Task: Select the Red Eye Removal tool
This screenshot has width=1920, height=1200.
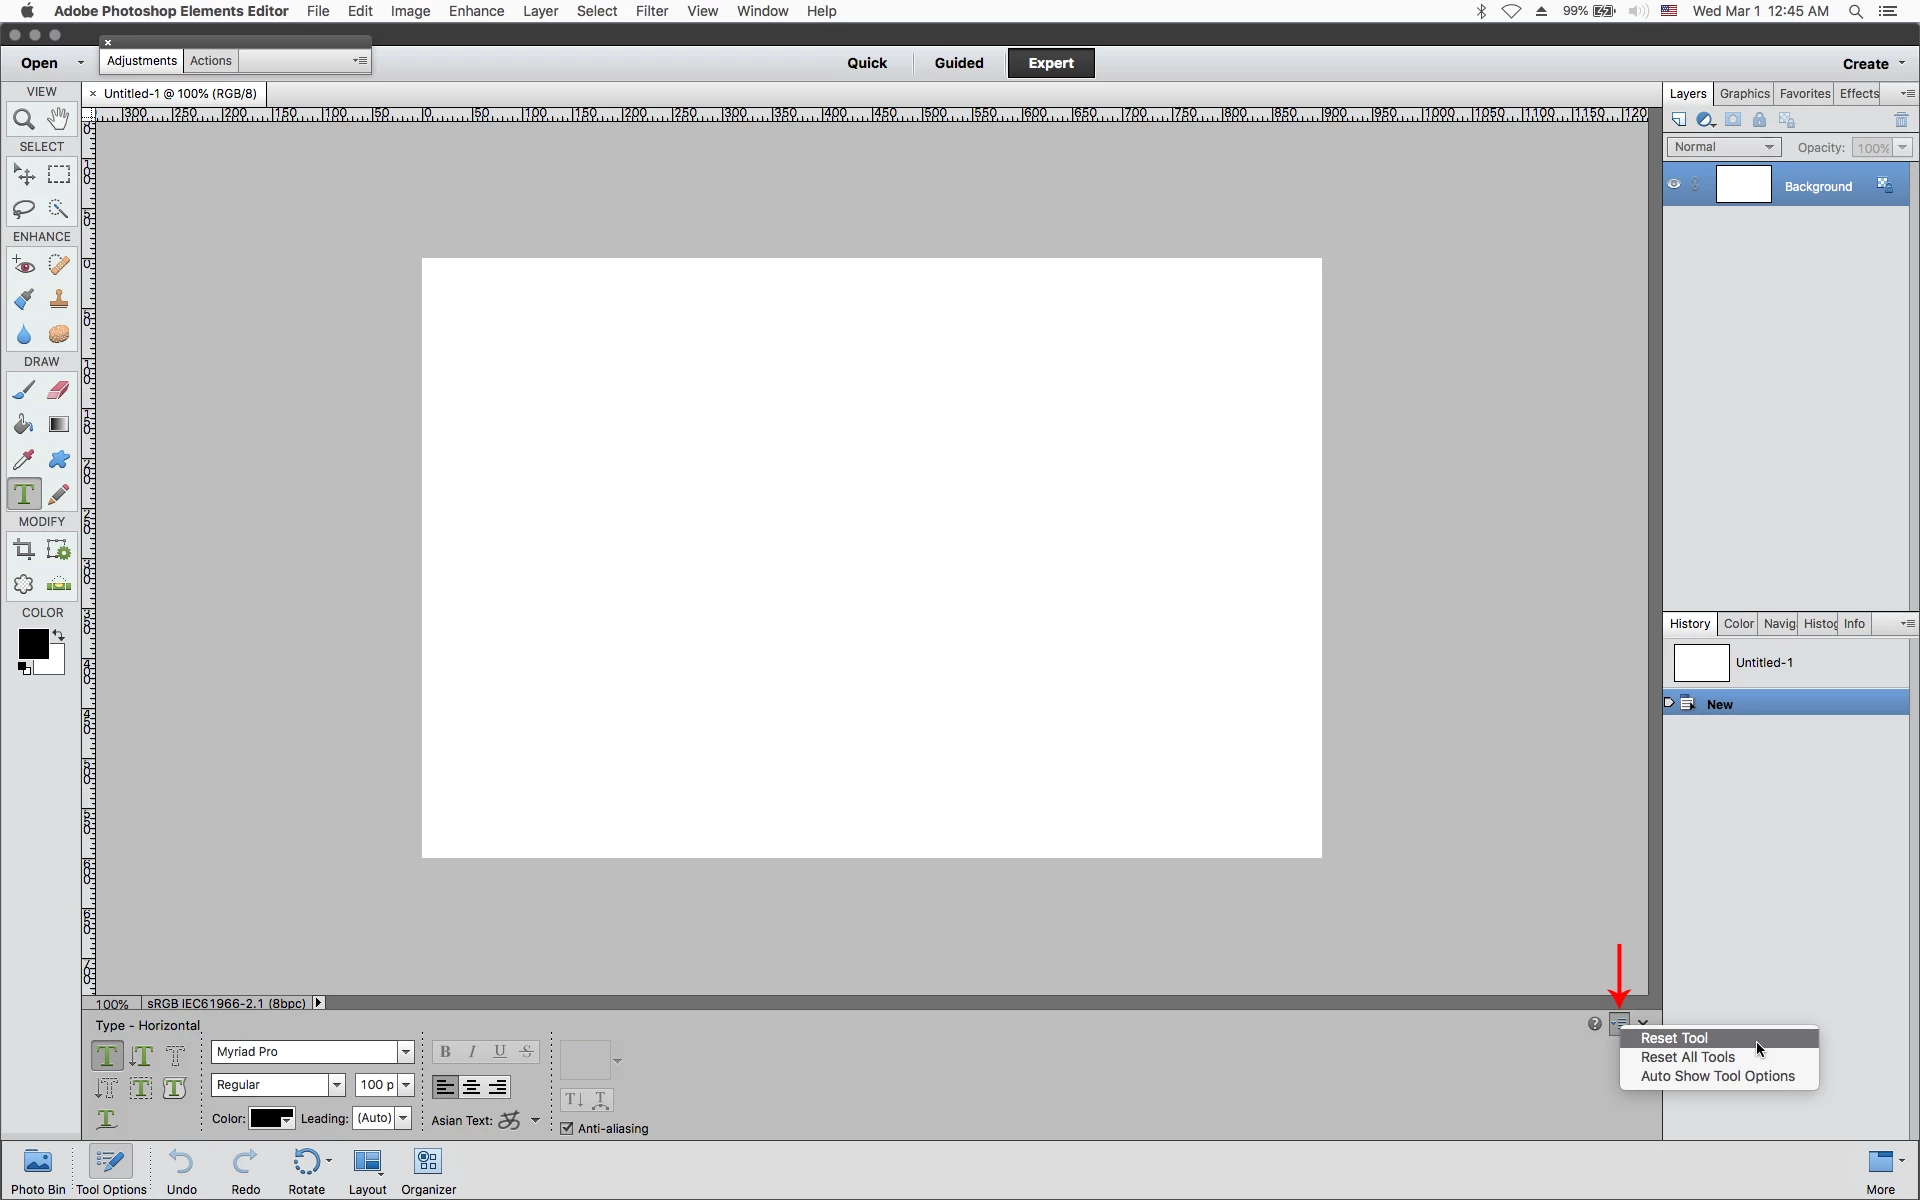Action: point(24,266)
